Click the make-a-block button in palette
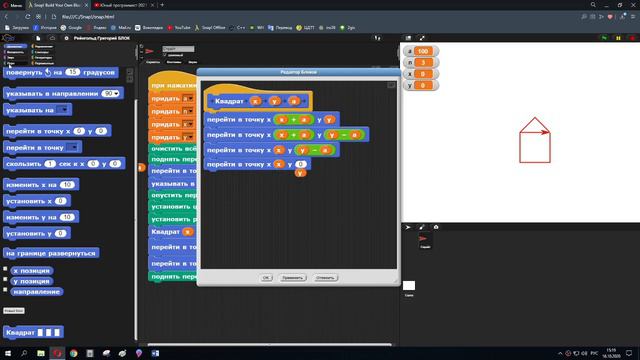The height and width of the screenshot is (360, 640). 13,311
